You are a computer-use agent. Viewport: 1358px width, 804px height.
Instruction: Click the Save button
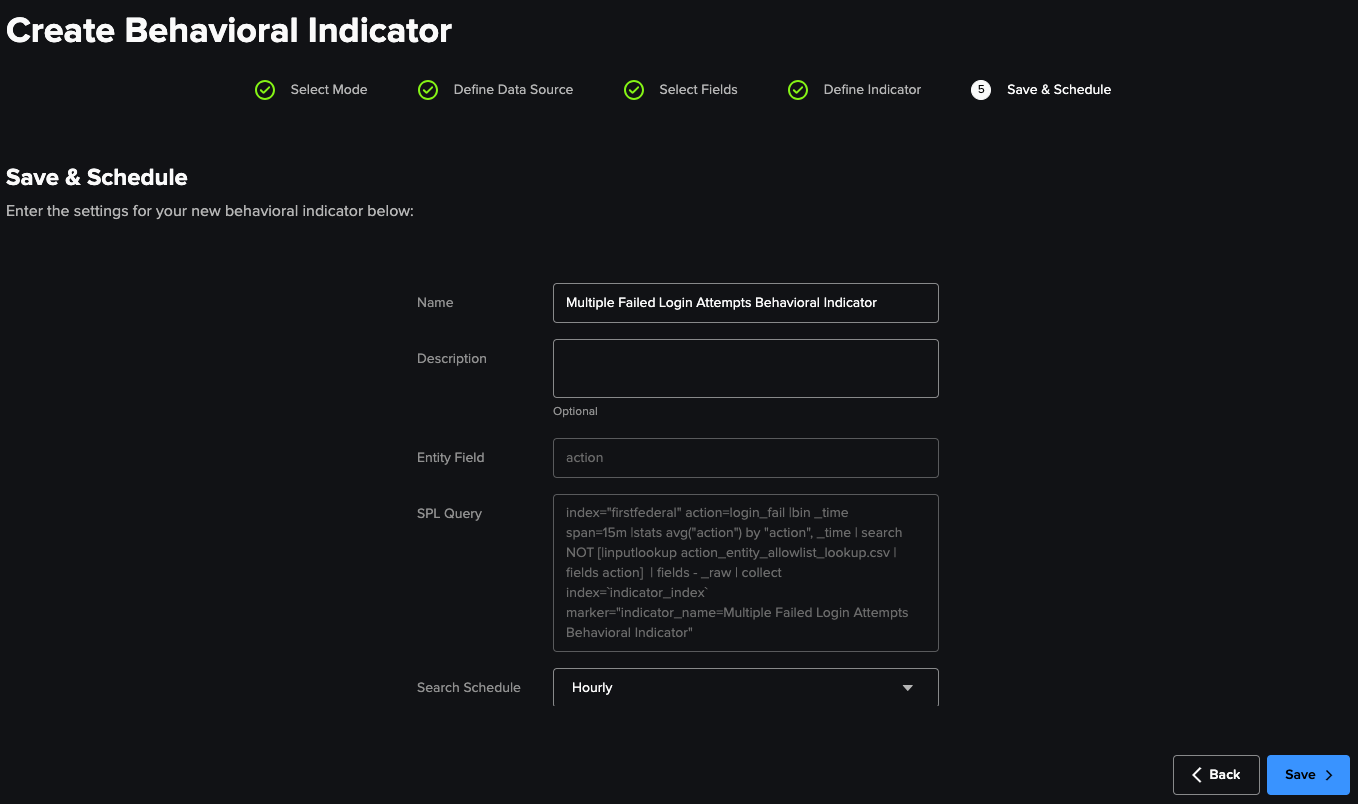(1308, 774)
